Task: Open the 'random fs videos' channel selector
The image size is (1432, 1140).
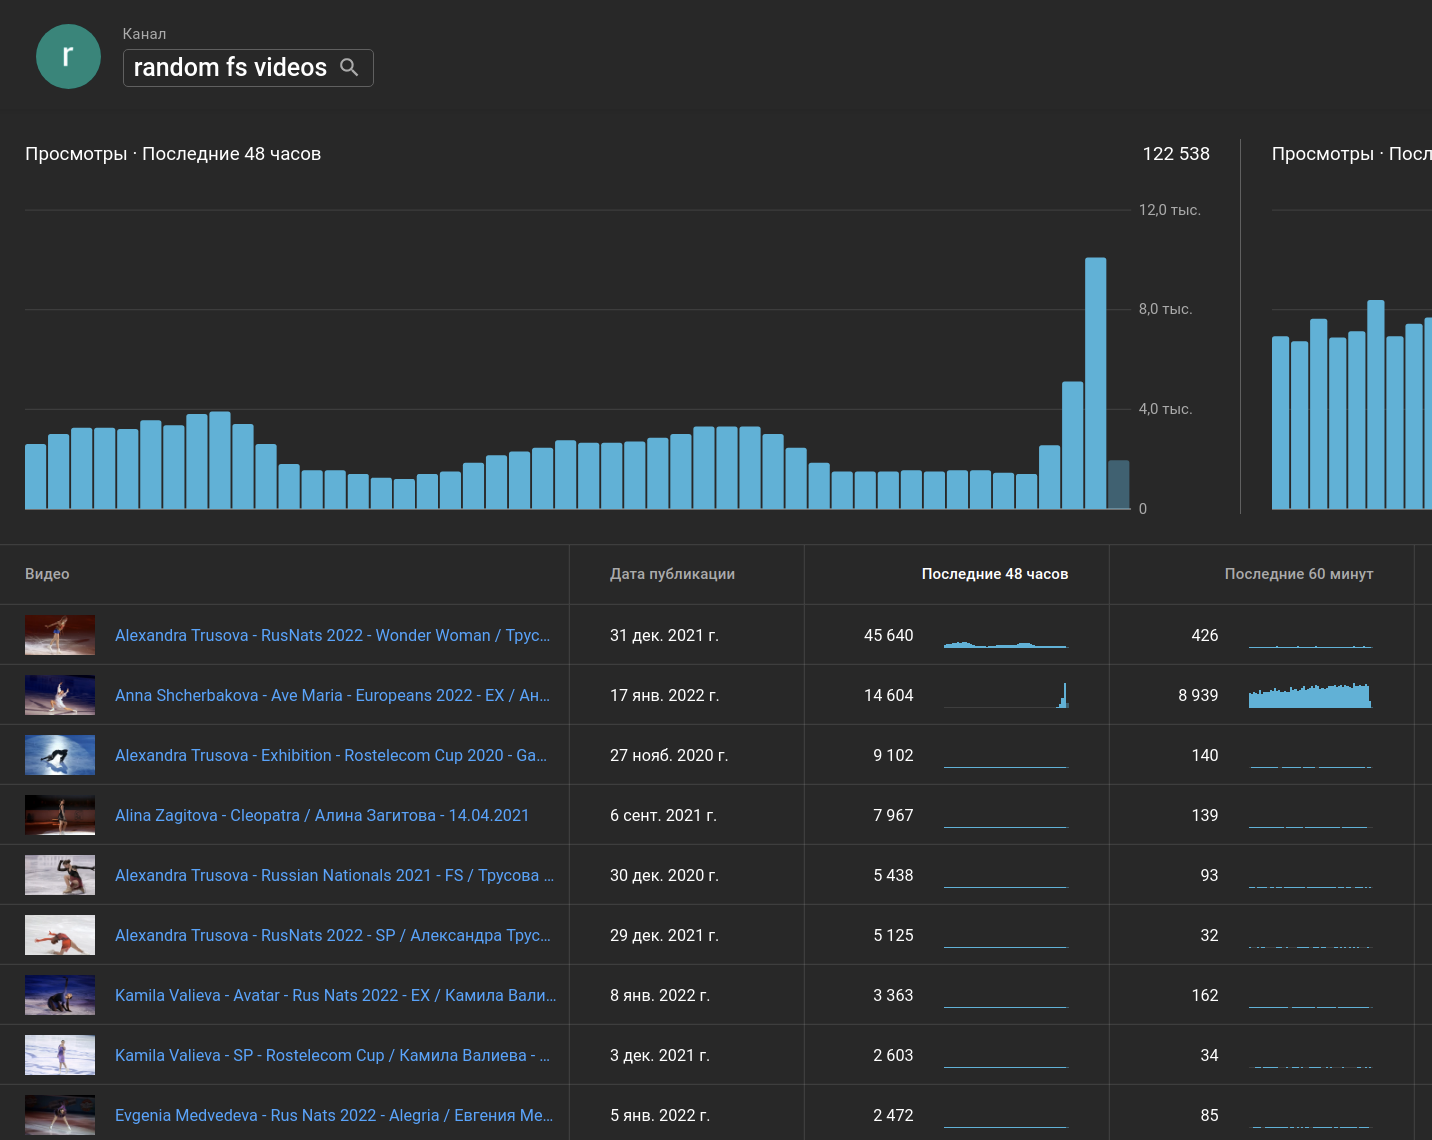Action: point(230,68)
